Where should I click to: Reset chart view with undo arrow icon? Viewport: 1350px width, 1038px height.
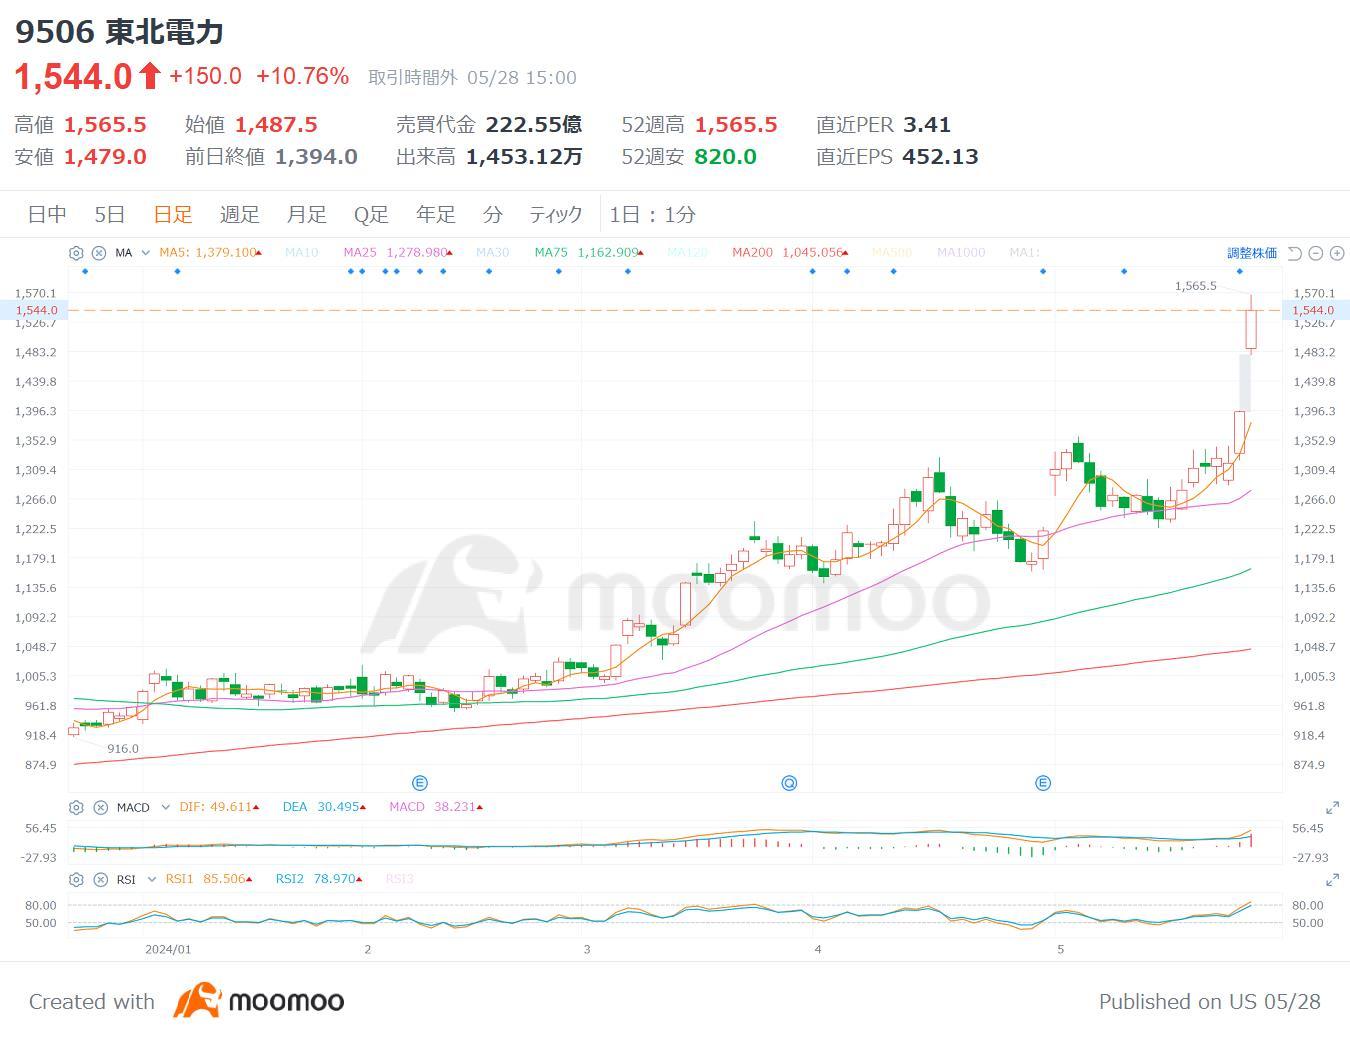tap(1294, 253)
